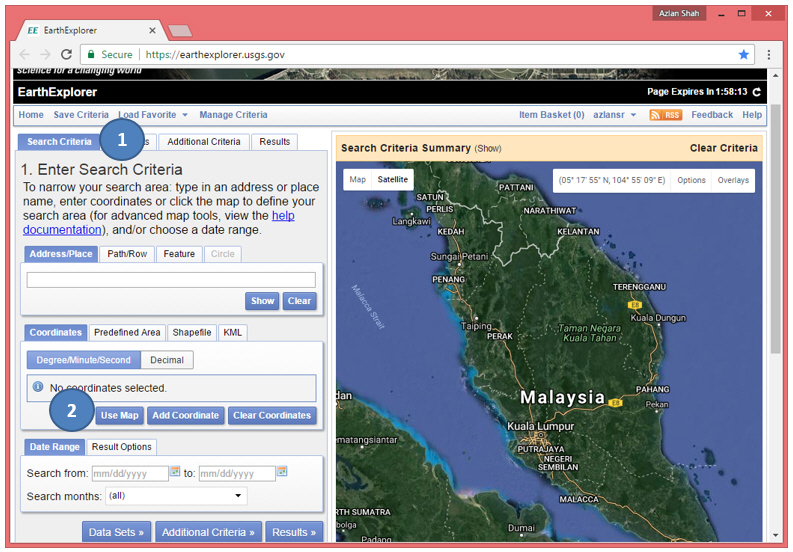Open the azlansr account dropdown
Image resolution: width=793 pixels, height=552 pixels.
(x=614, y=115)
